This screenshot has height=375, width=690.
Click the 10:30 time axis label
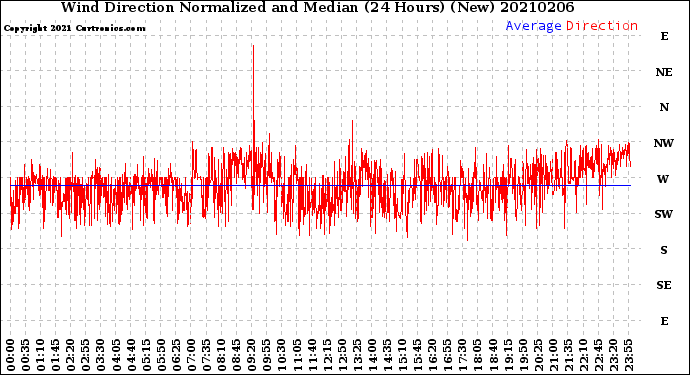282,355
